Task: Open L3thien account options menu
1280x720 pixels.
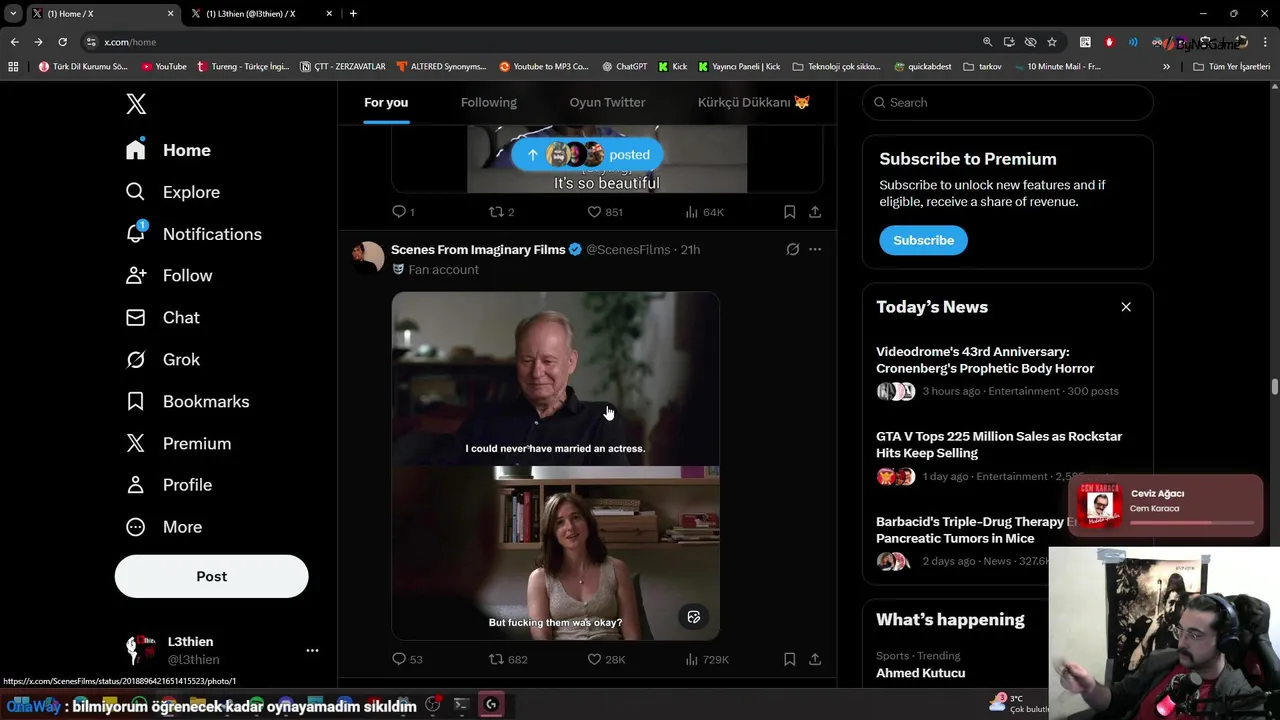Action: [x=312, y=650]
